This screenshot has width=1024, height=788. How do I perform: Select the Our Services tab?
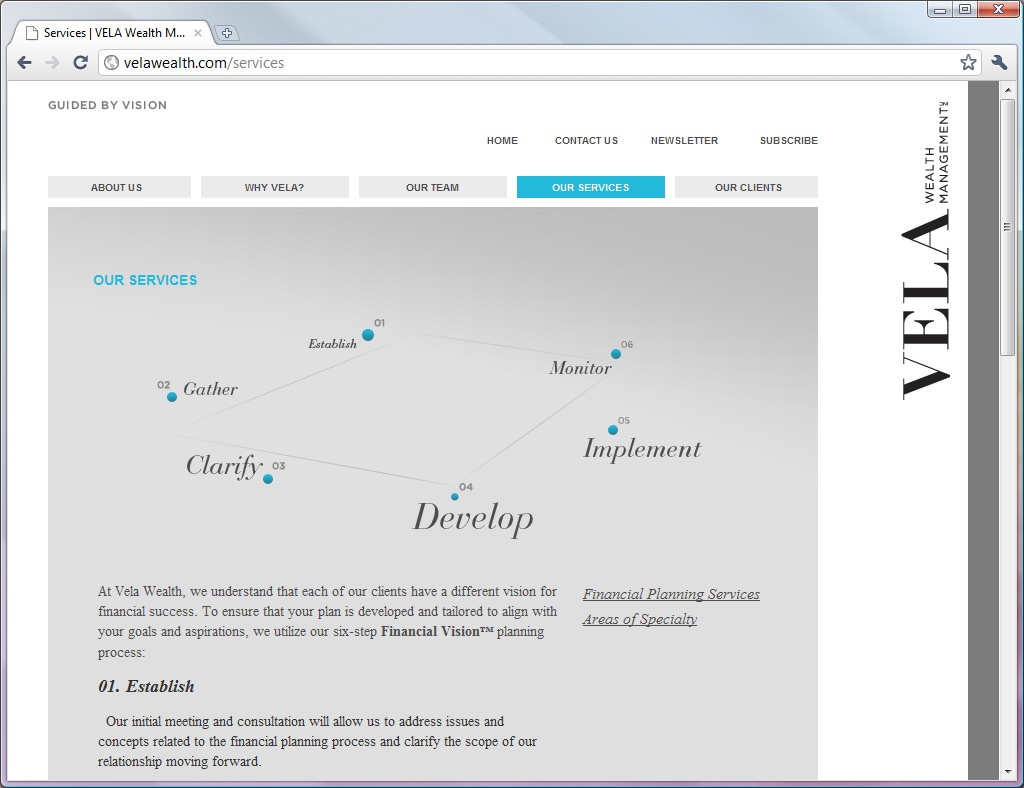pyautogui.click(x=591, y=187)
